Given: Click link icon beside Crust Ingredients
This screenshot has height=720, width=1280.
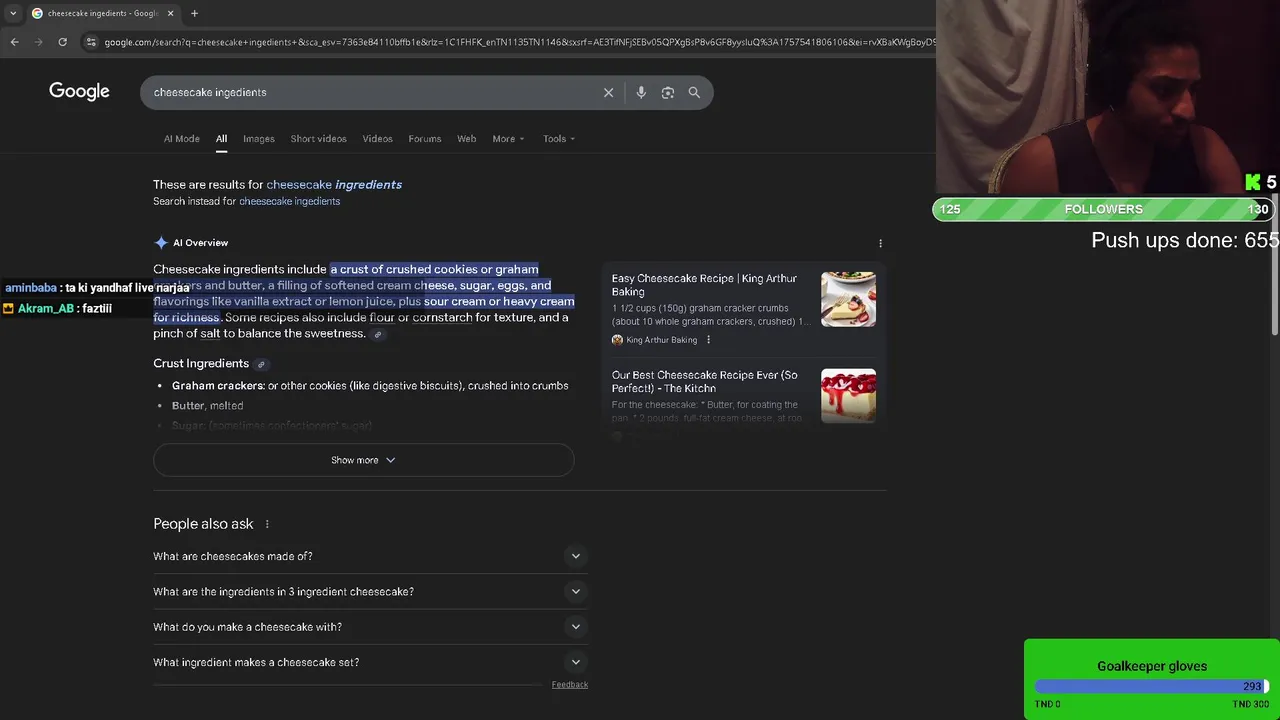Looking at the screenshot, I should coord(261,364).
